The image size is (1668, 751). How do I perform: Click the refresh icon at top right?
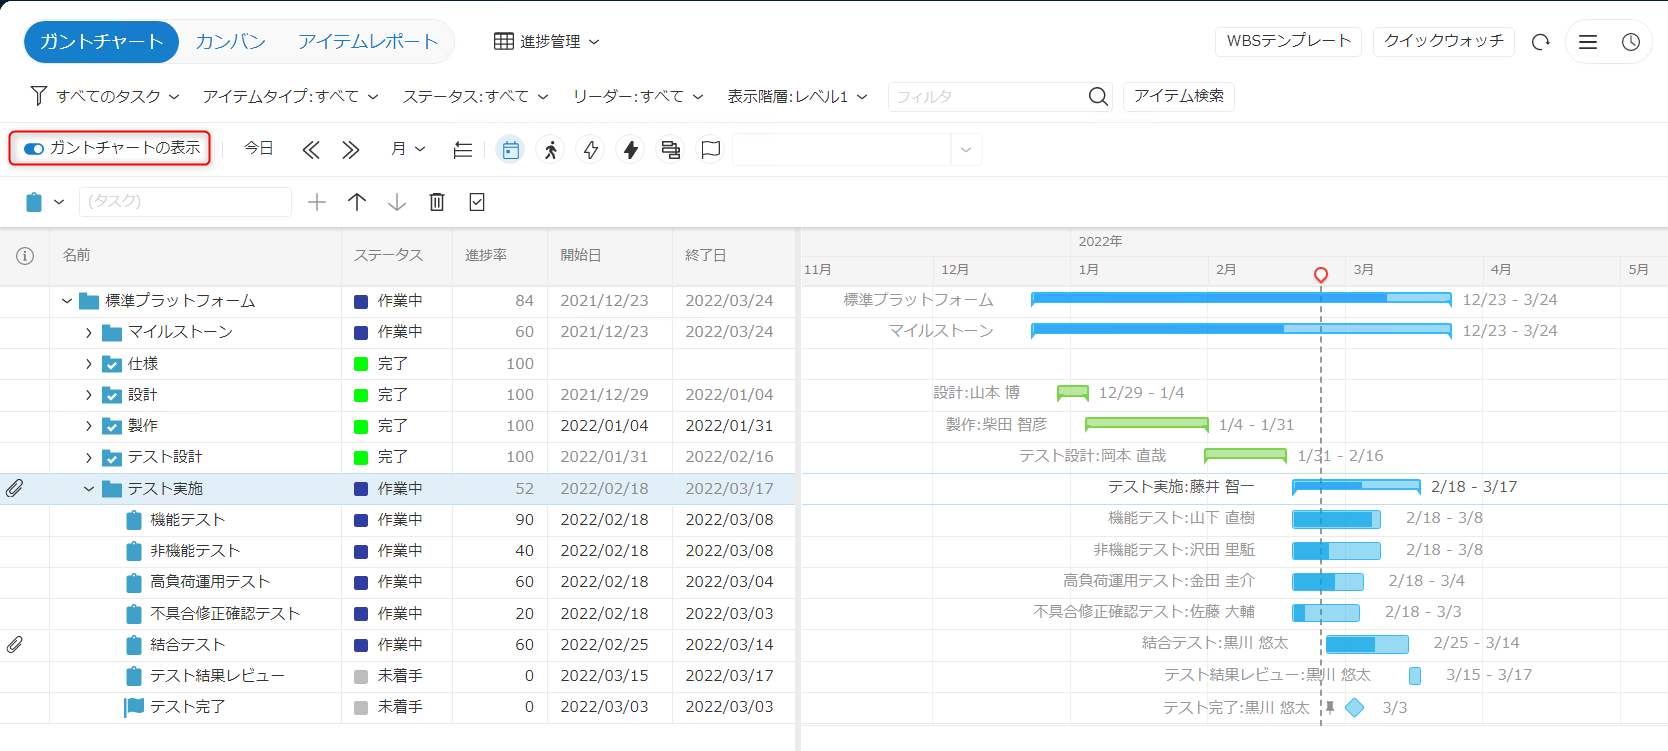(x=1540, y=42)
